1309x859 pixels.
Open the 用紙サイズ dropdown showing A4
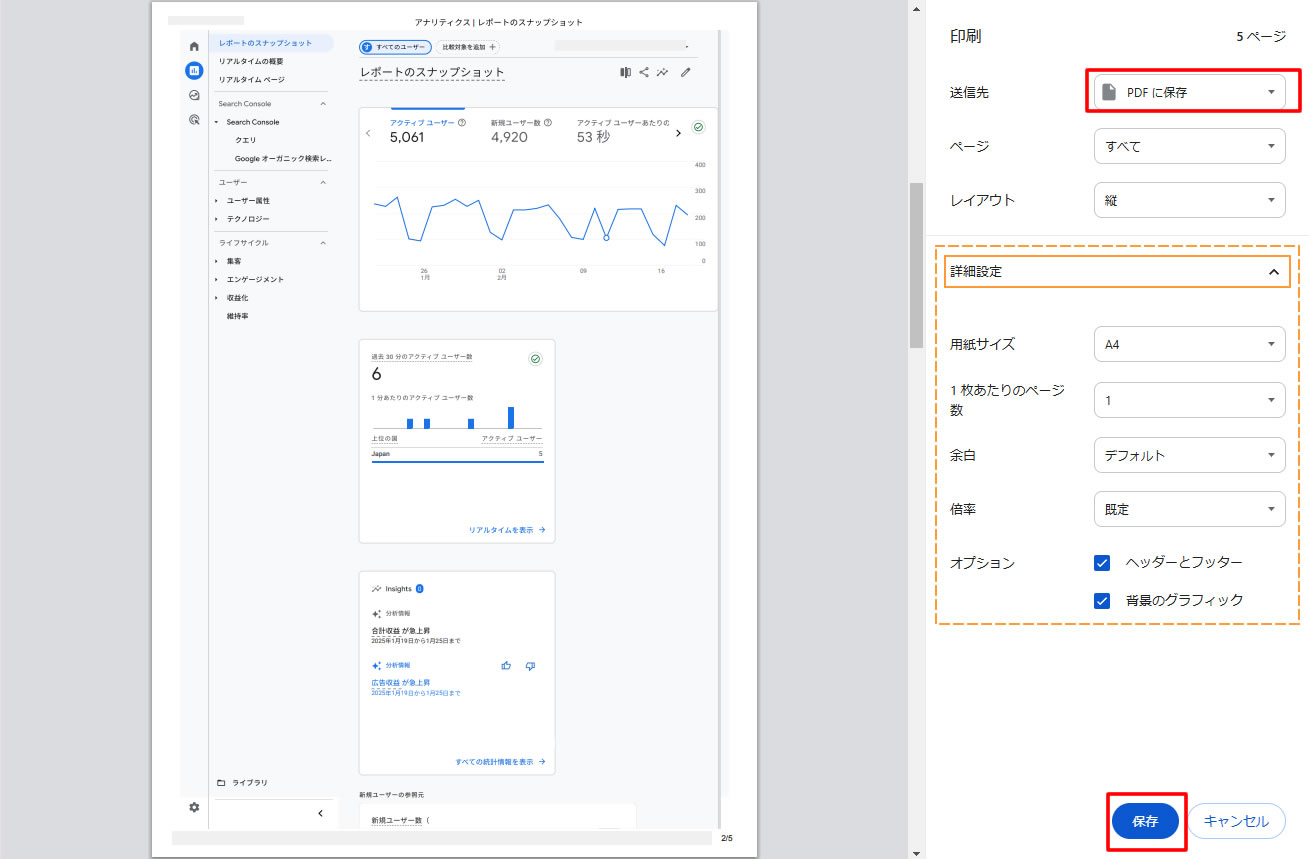pyautogui.click(x=1190, y=344)
